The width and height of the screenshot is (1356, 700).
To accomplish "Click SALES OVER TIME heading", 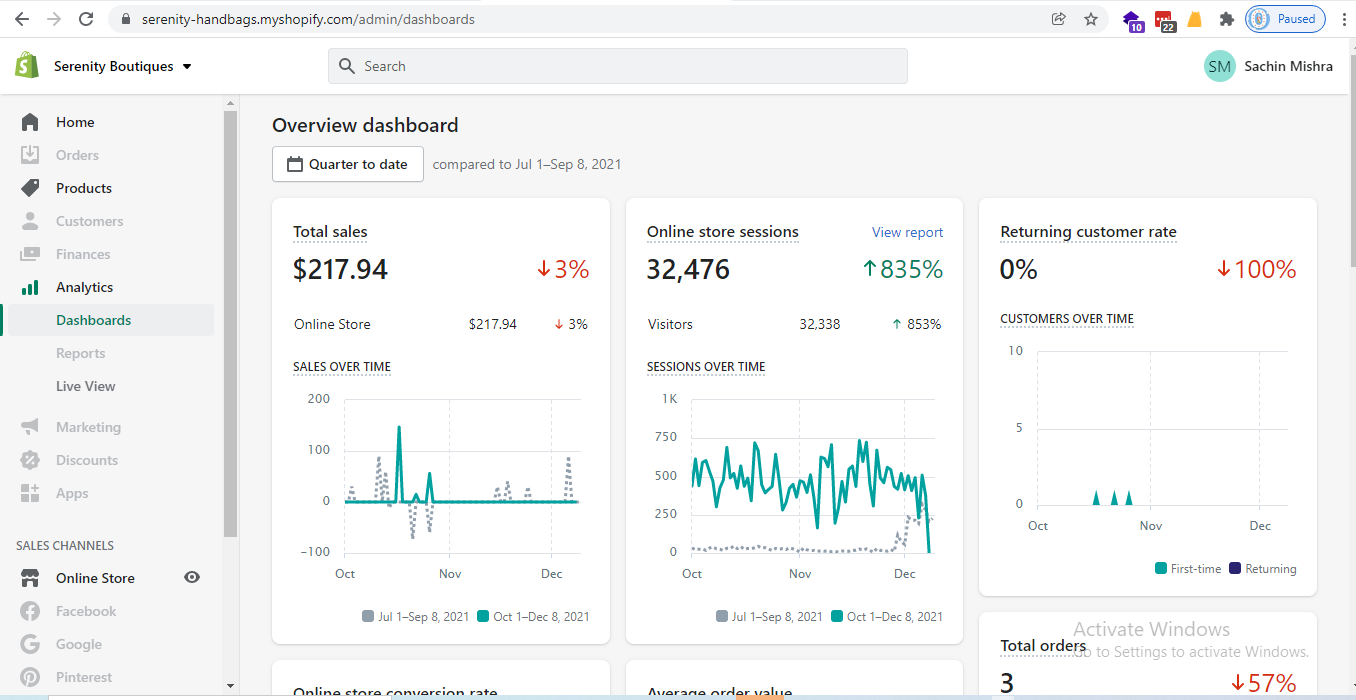I will pos(342,367).
